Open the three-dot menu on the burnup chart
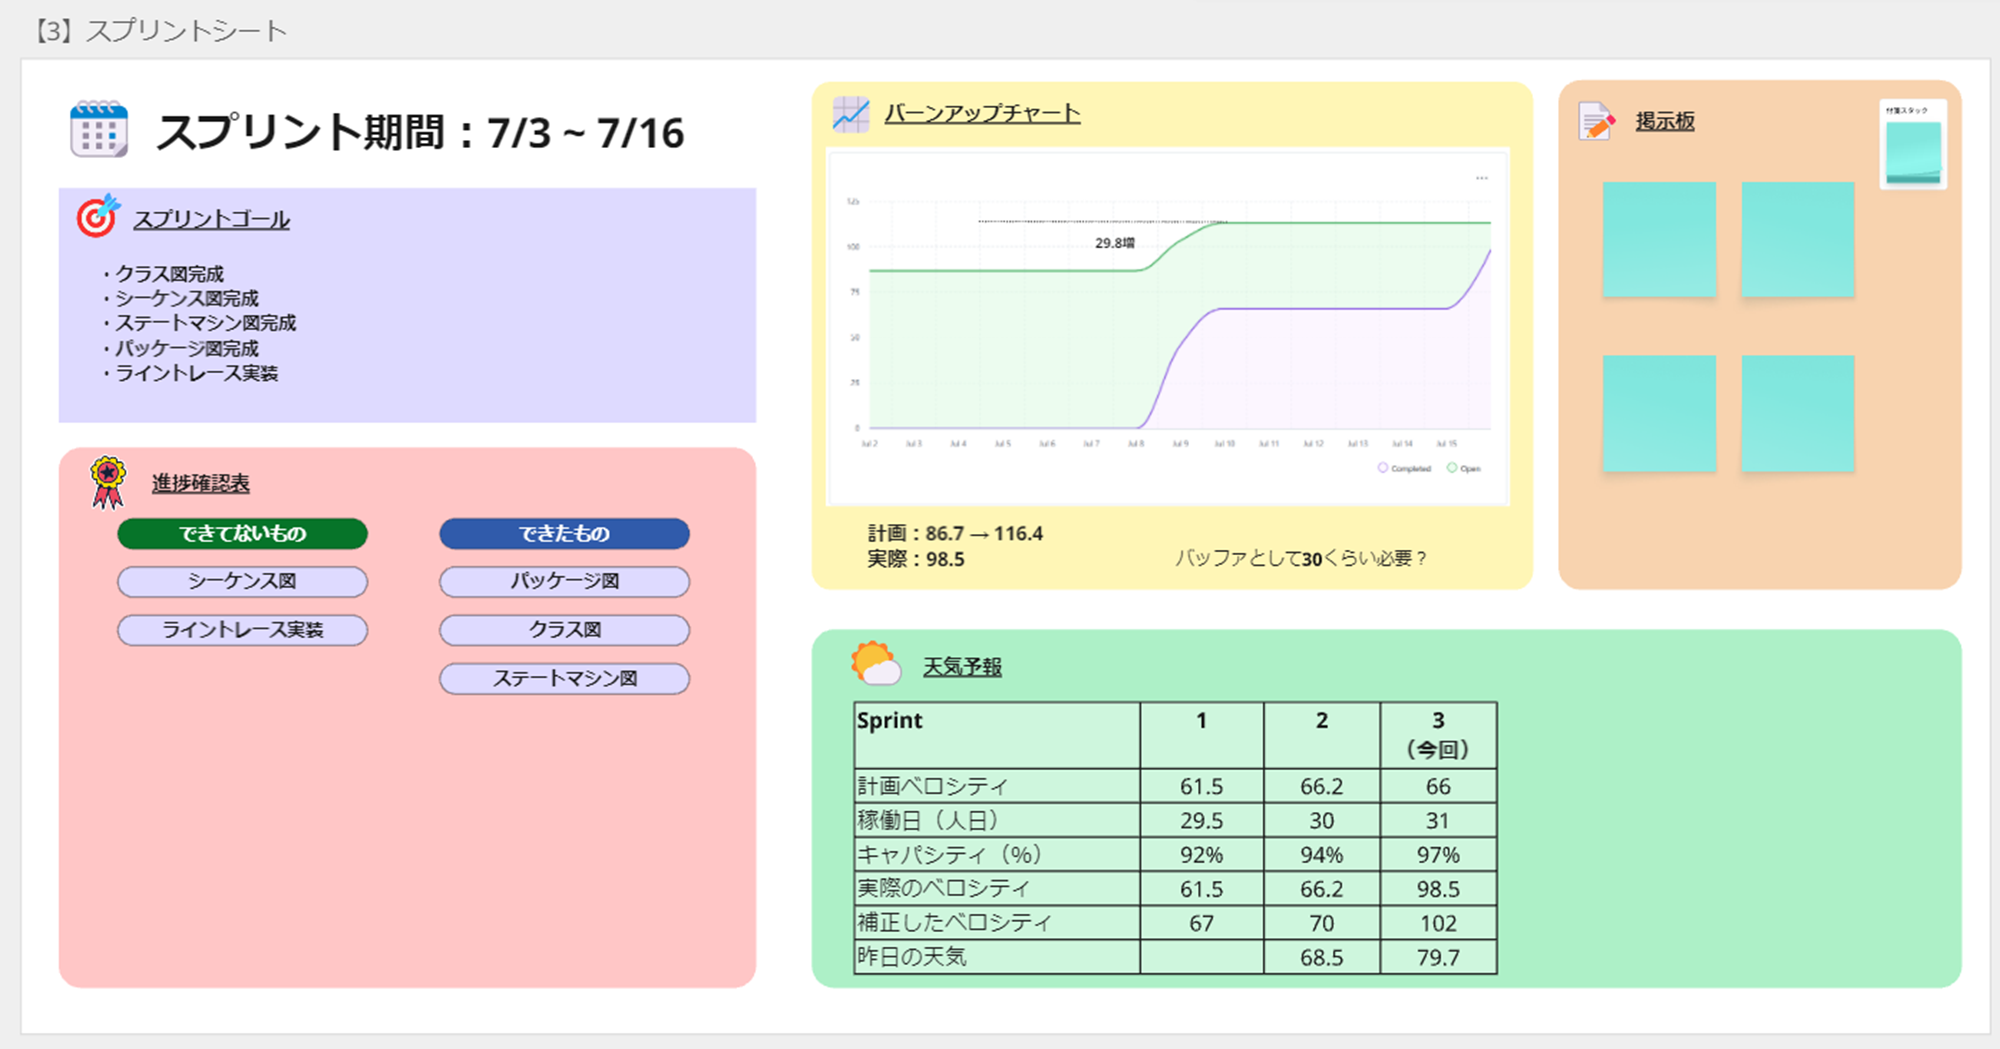Screen dimensions: 2000x1049 pyautogui.click(x=1482, y=178)
